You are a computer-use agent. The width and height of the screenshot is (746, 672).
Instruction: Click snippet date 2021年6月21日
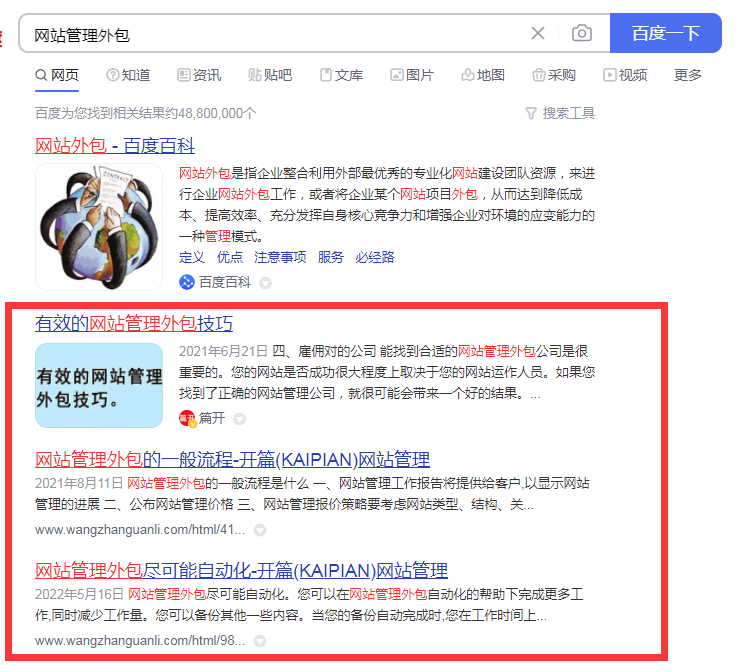click(x=223, y=351)
